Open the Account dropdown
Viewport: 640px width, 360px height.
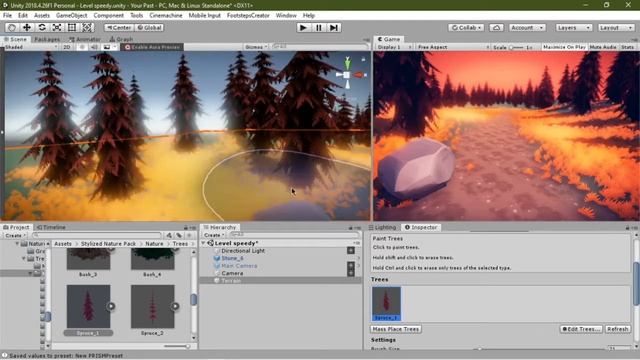pos(527,28)
